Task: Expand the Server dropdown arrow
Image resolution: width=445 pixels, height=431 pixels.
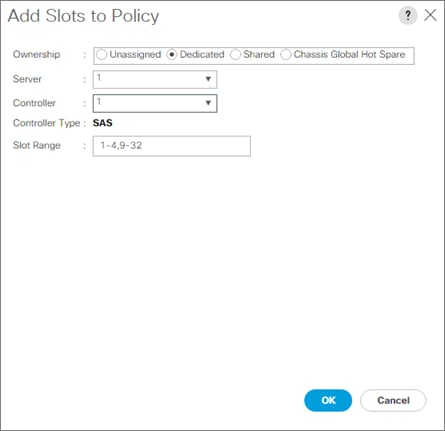Action: coord(208,79)
